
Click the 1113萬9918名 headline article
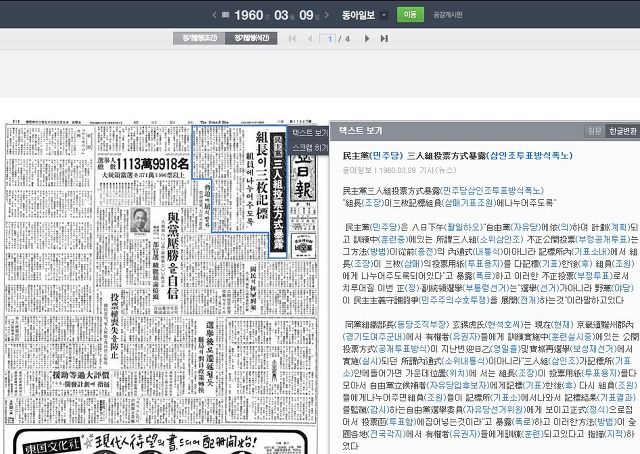[x=143, y=164]
